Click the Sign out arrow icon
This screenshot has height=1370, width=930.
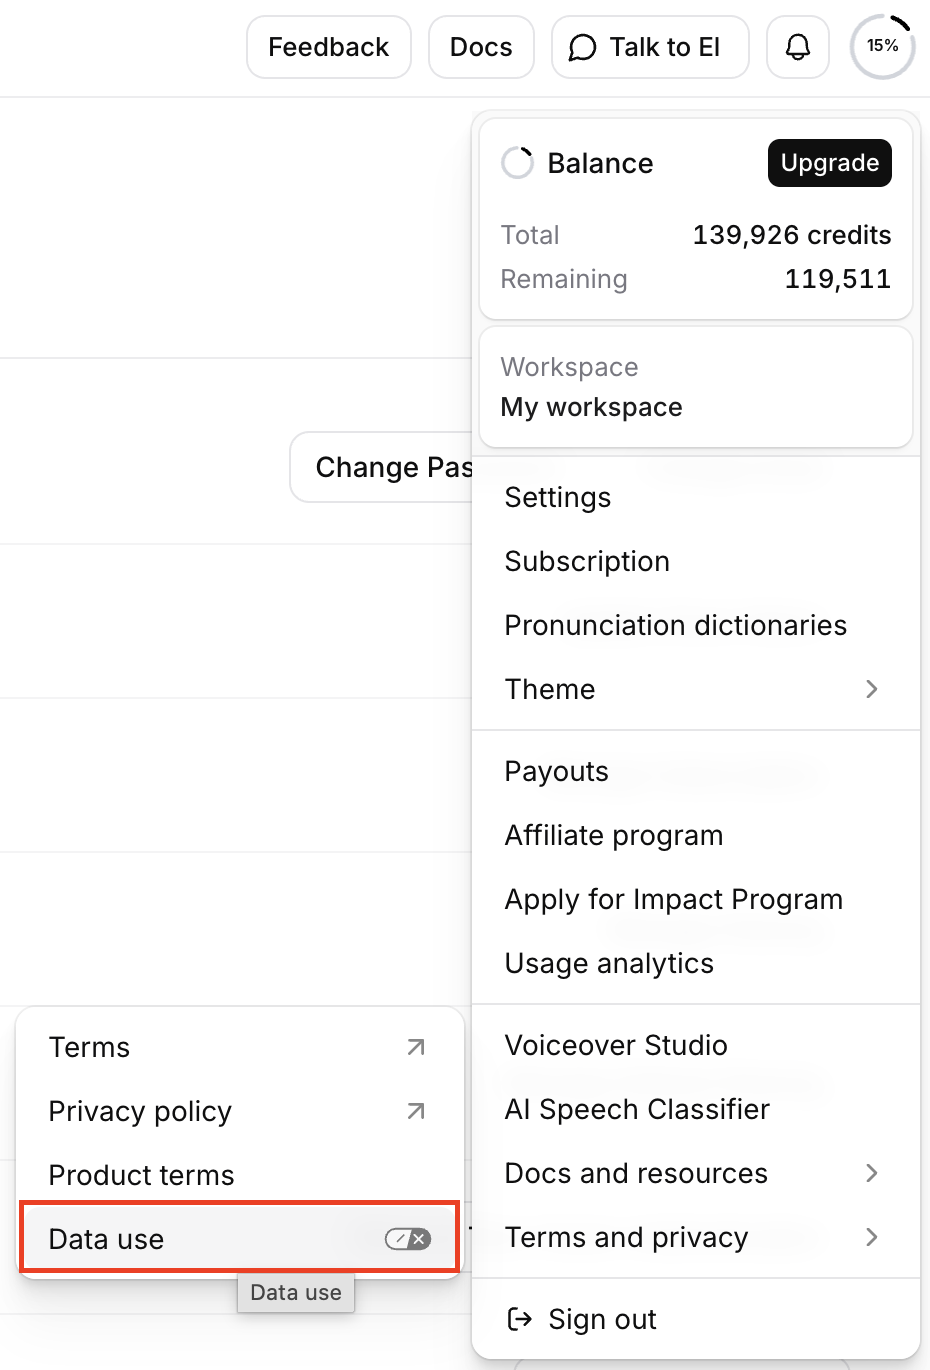(519, 1319)
